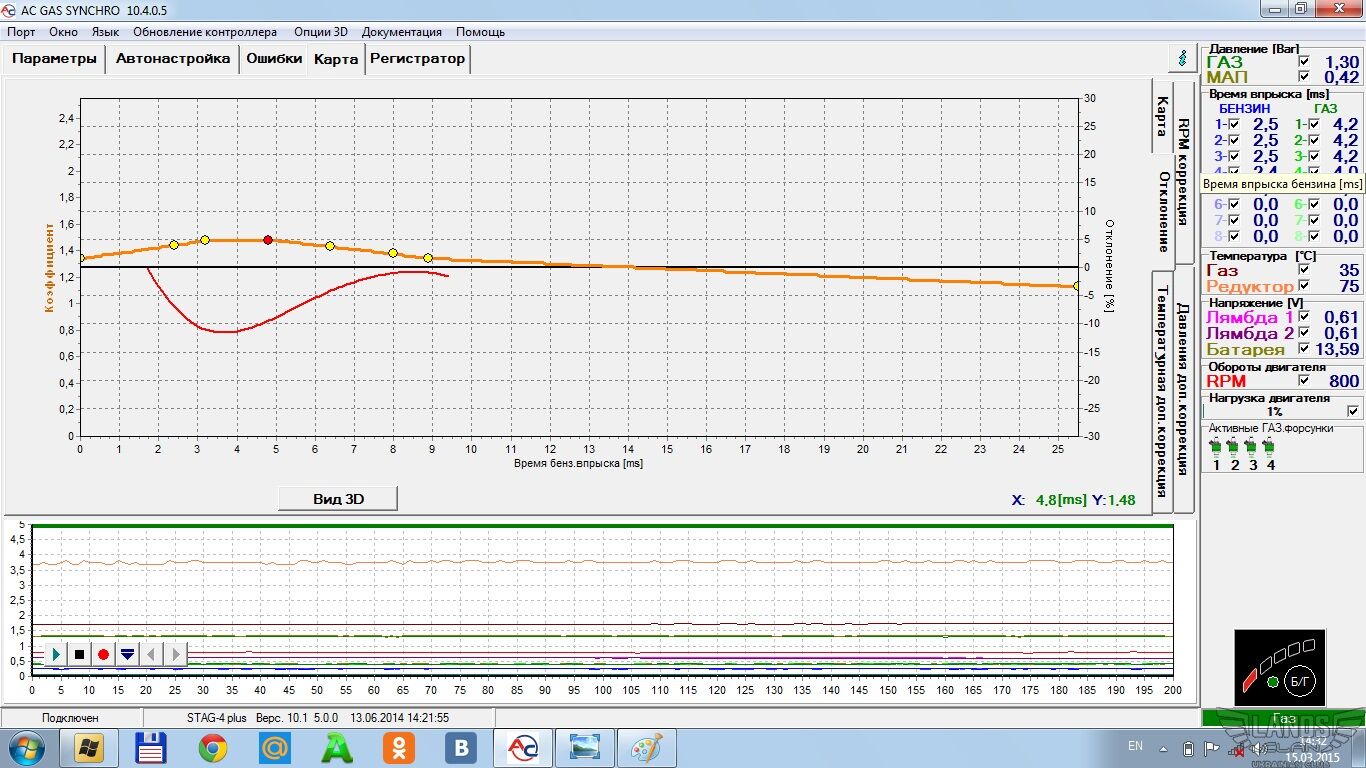Viewport: 1366px width, 768px height.
Task: Select the Температурная доп. коррекция side tab
Action: (1162, 392)
